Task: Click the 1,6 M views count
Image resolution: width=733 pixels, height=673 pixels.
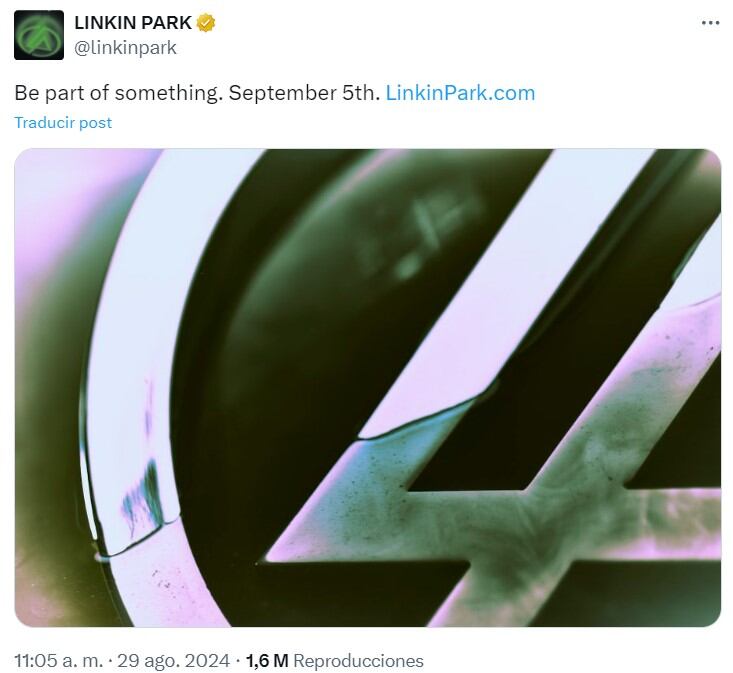Action: [x=267, y=660]
